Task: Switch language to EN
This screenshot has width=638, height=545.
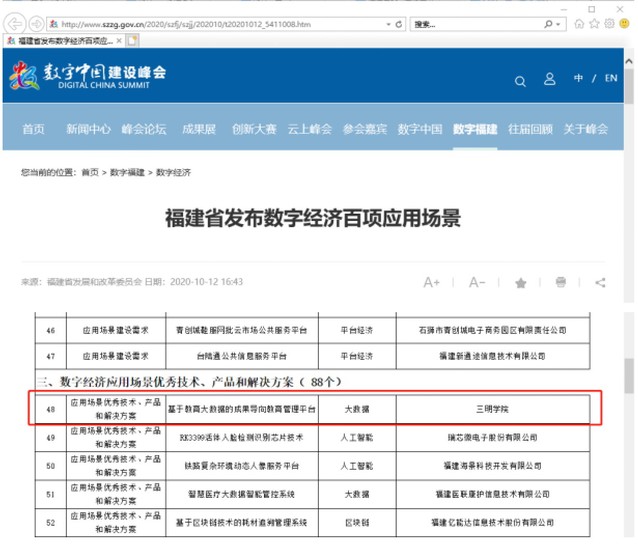Action: 611,79
